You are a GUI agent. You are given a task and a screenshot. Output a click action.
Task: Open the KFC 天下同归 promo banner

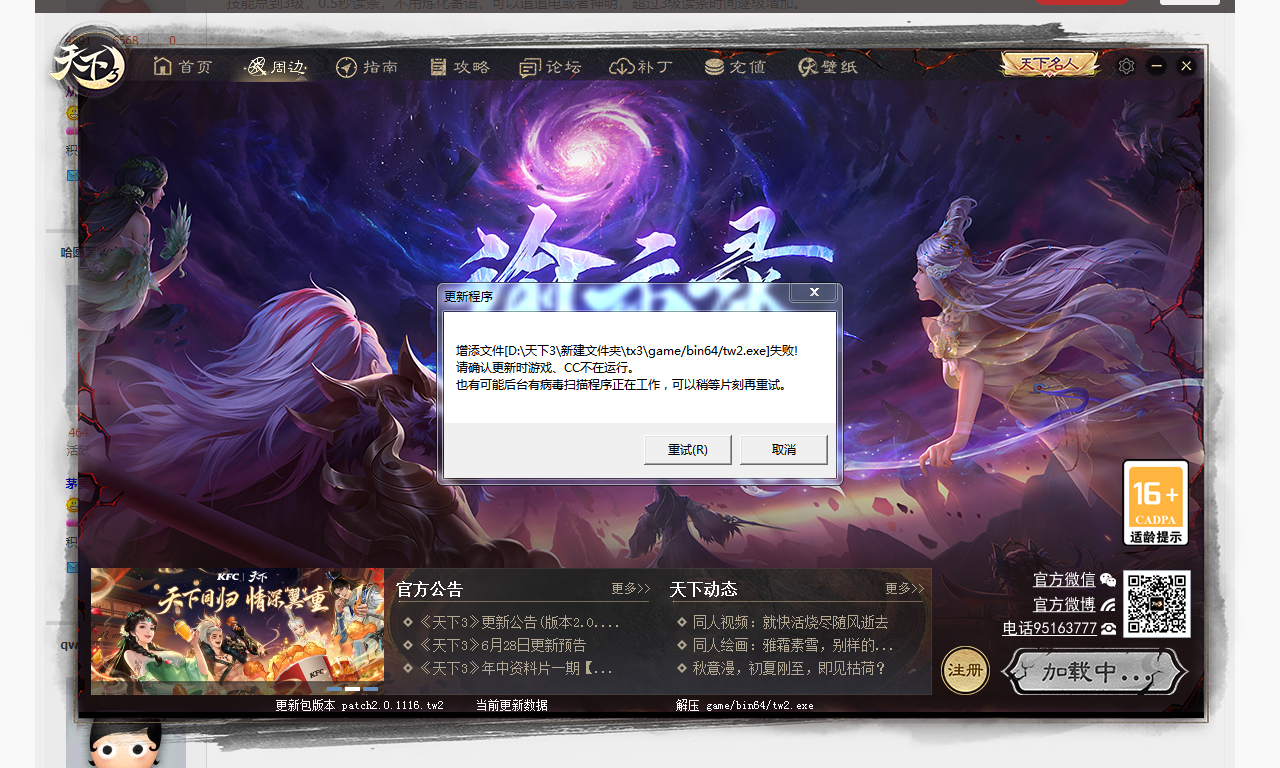(237, 631)
